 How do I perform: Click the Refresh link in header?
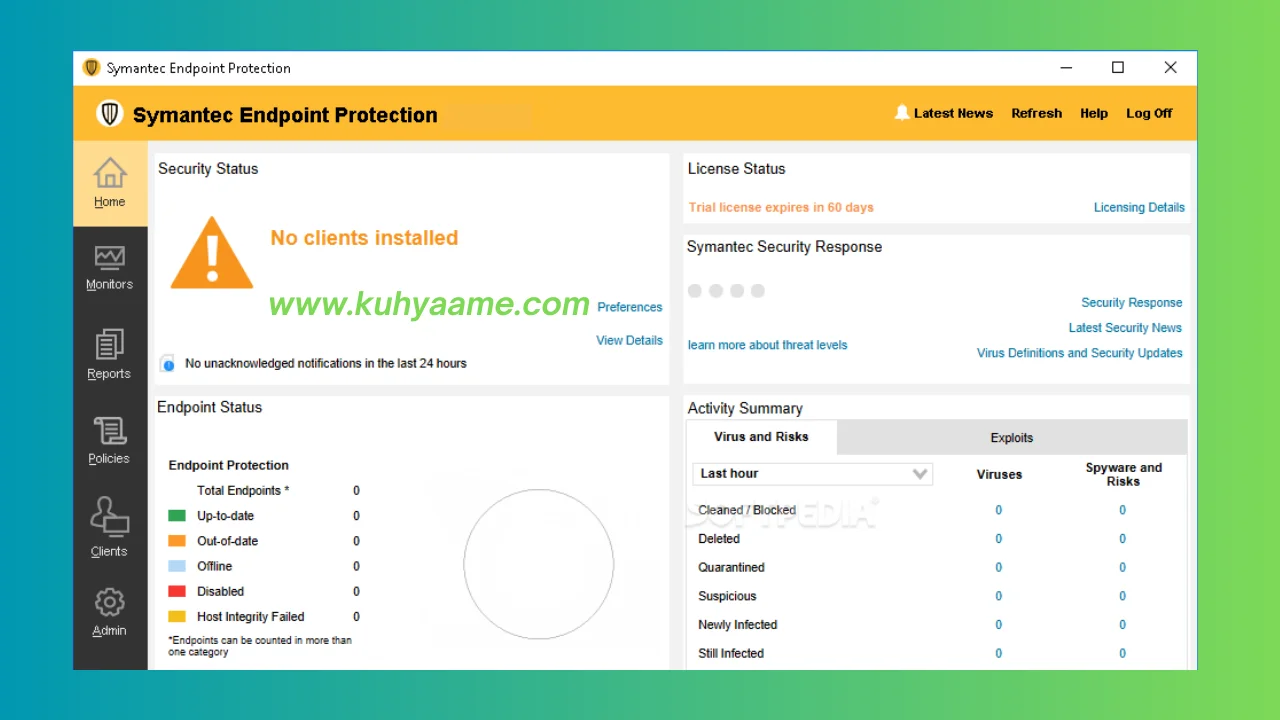coord(1036,113)
